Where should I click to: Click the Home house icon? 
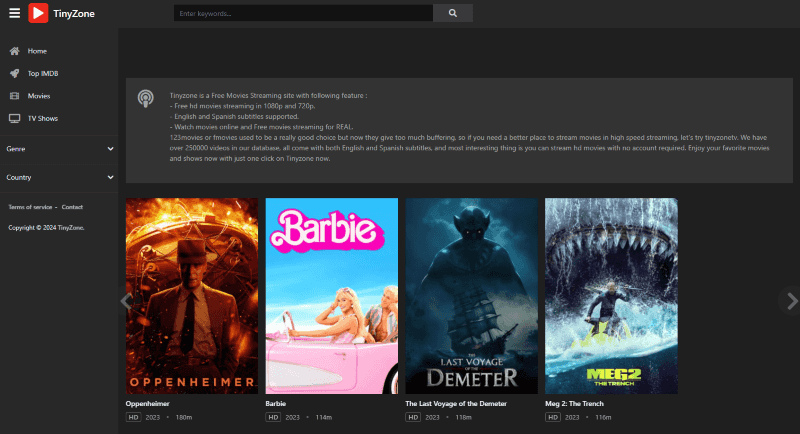pyautogui.click(x=14, y=50)
